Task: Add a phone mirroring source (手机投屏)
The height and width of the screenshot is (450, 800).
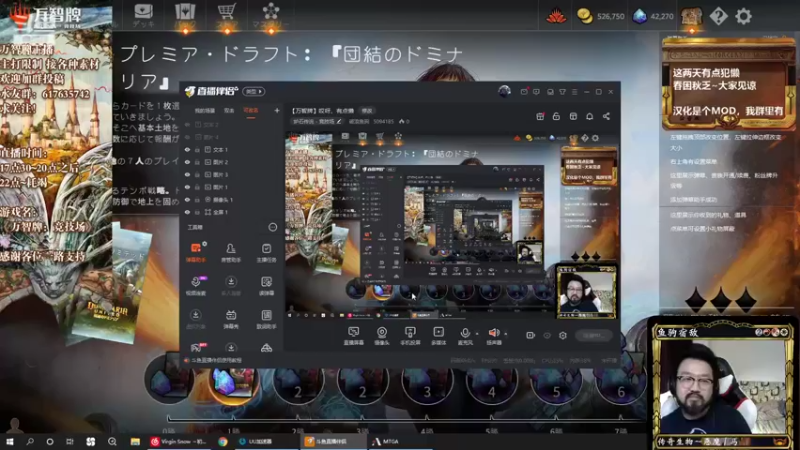Action: tap(410, 336)
